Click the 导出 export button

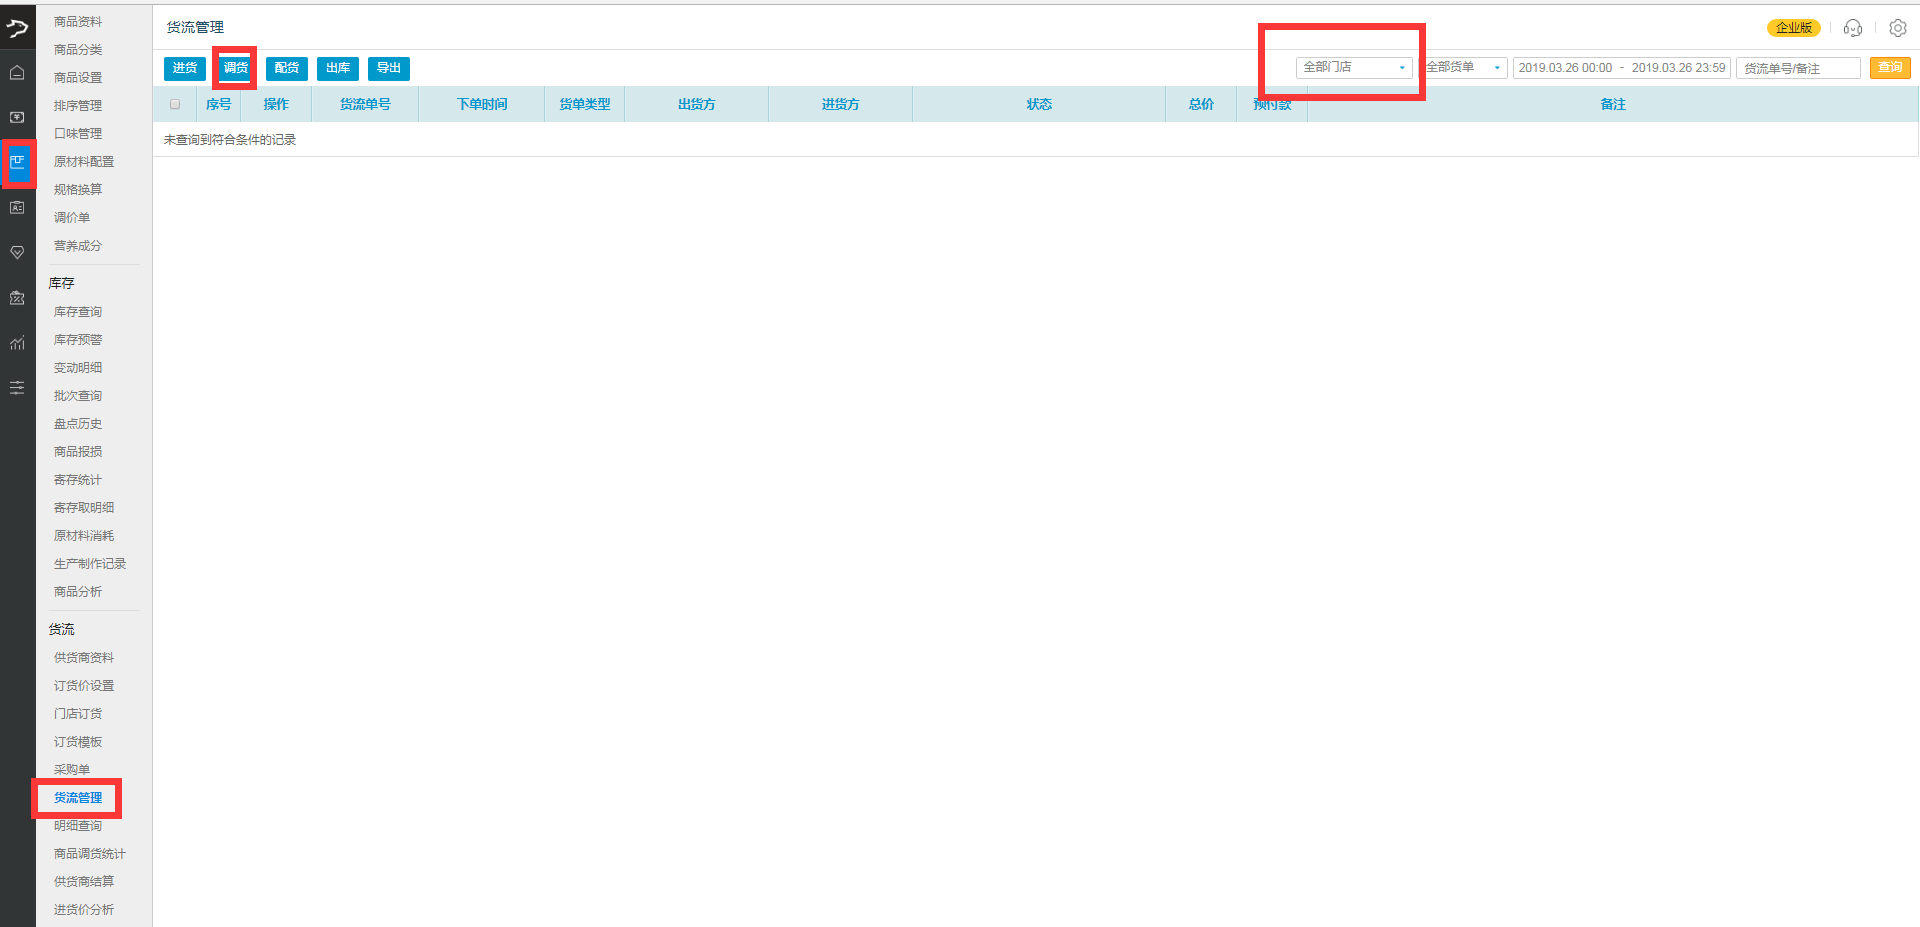(x=389, y=68)
